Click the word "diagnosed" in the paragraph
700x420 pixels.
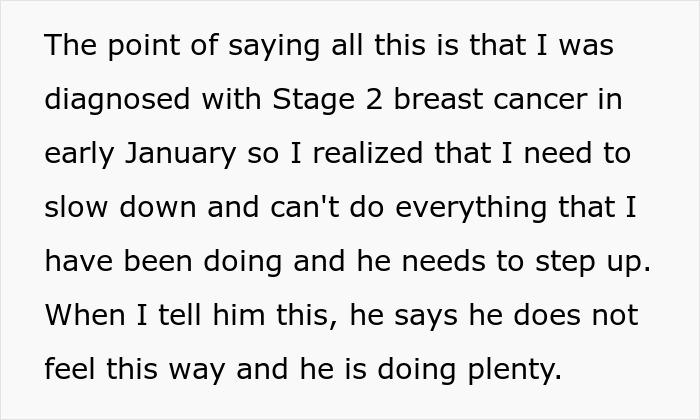click(x=117, y=100)
